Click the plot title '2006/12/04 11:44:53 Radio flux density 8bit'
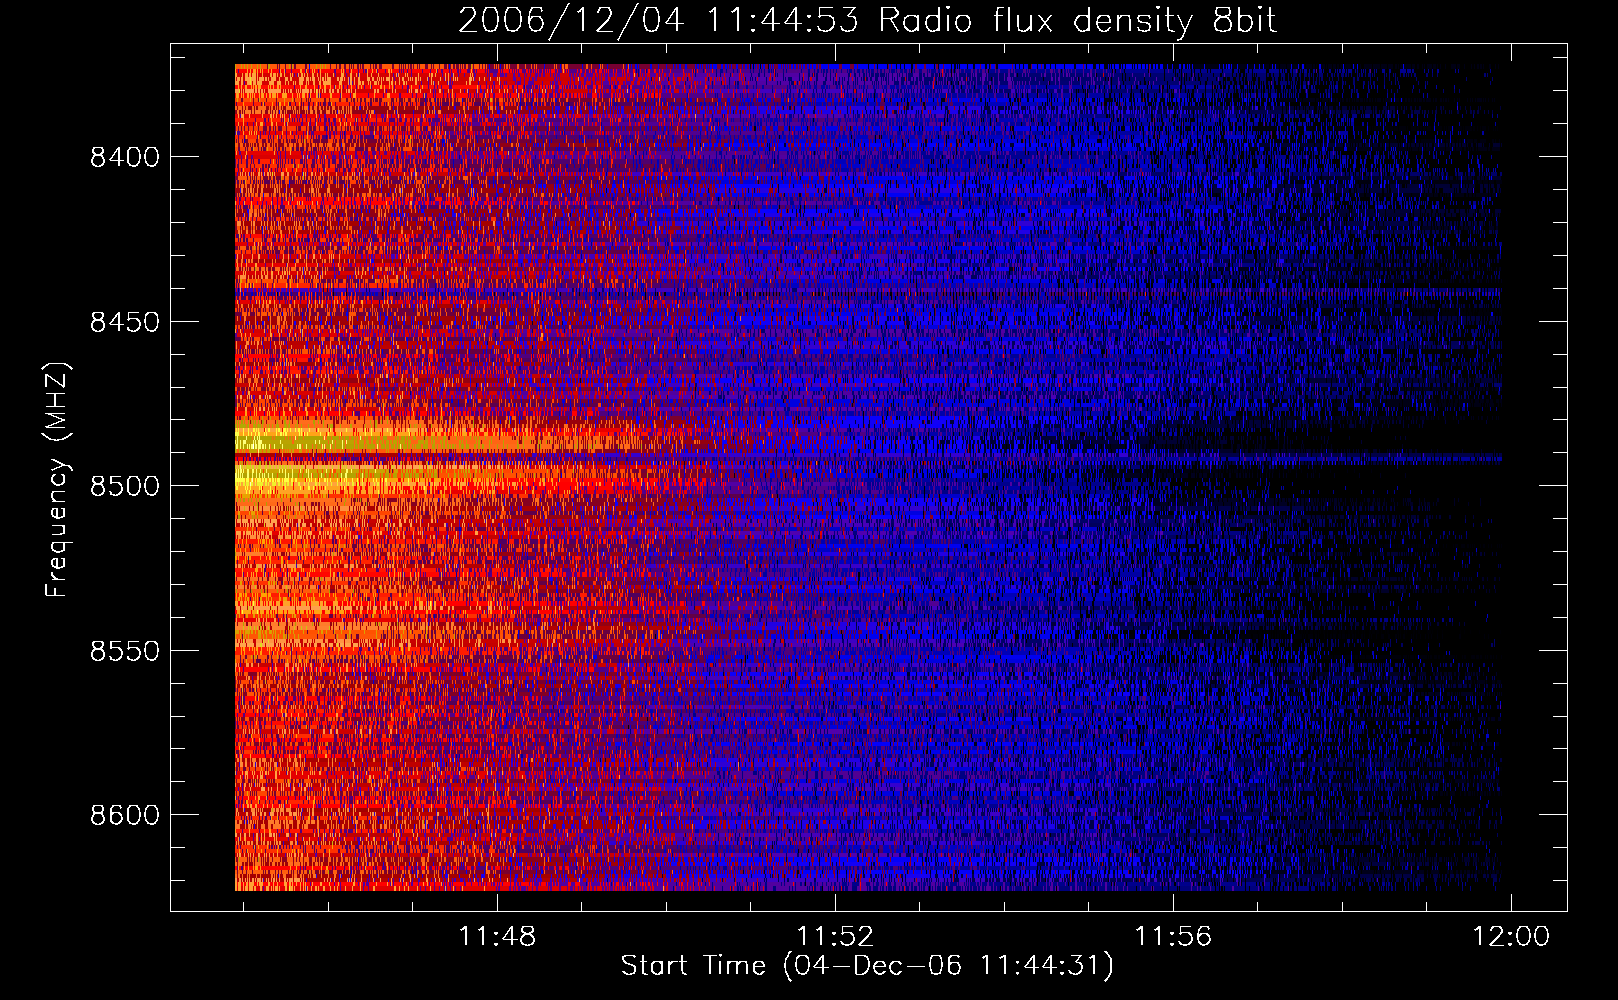This screenshot has width=1618, height=1000. [867, 21]
